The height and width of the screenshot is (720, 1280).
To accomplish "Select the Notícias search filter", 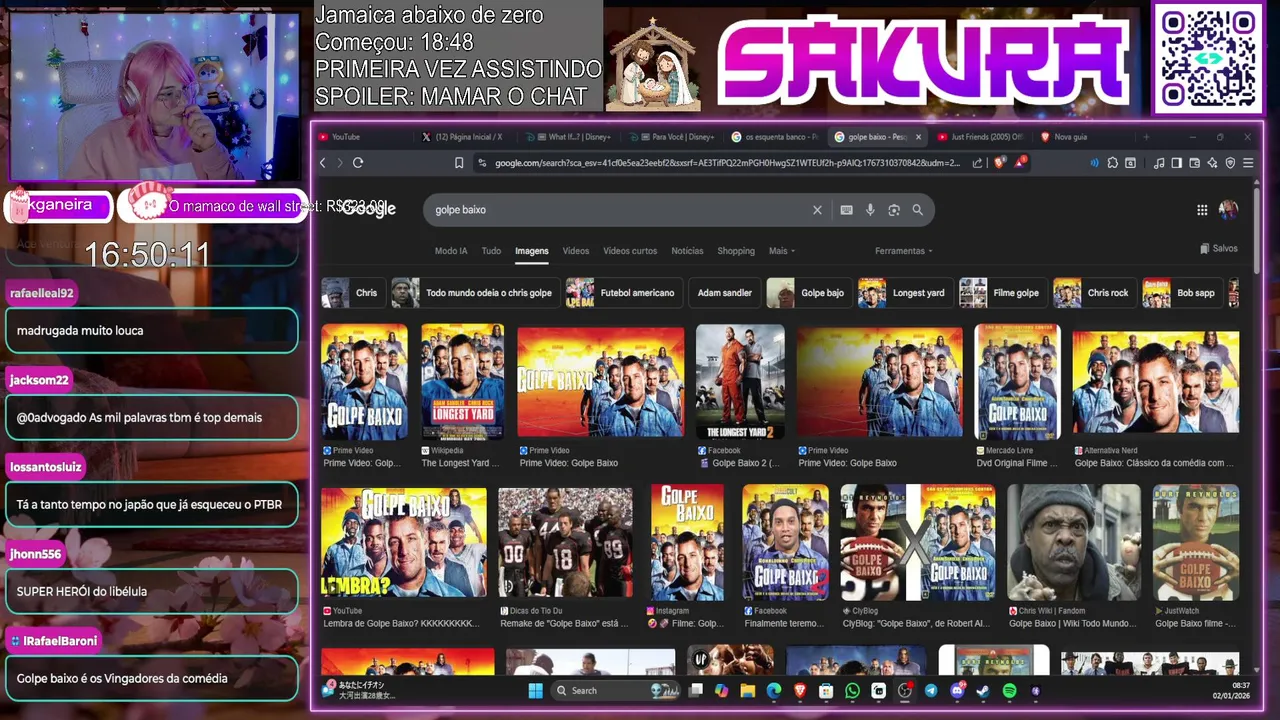I will coord(687,251).
